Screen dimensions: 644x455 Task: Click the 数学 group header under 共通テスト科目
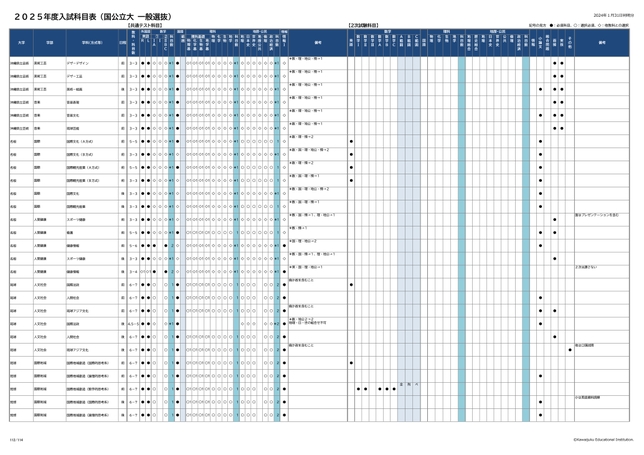(x=162, y=31)
